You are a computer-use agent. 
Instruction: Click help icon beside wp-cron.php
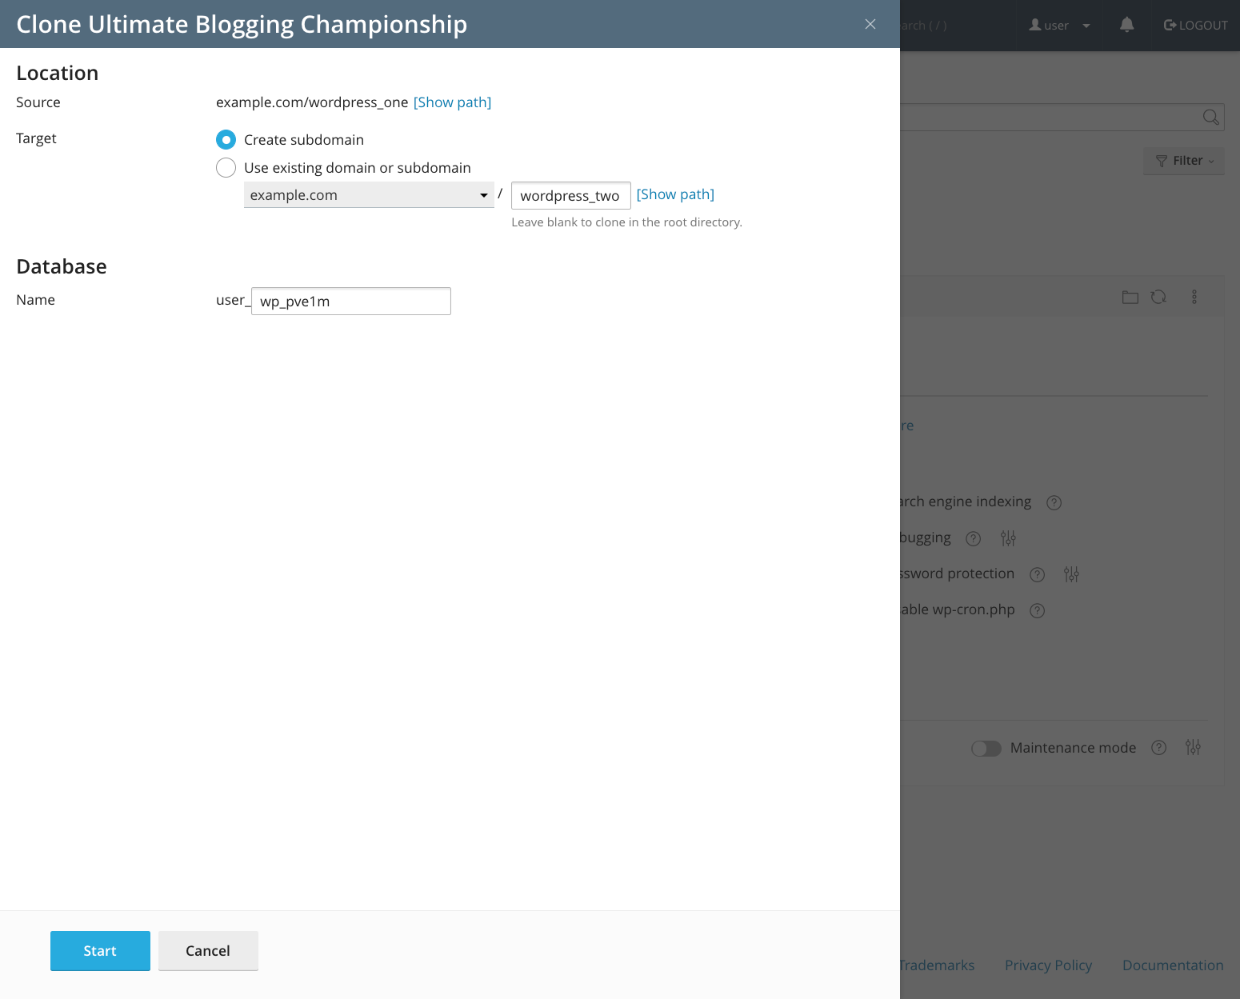[x=1037, y=610]
